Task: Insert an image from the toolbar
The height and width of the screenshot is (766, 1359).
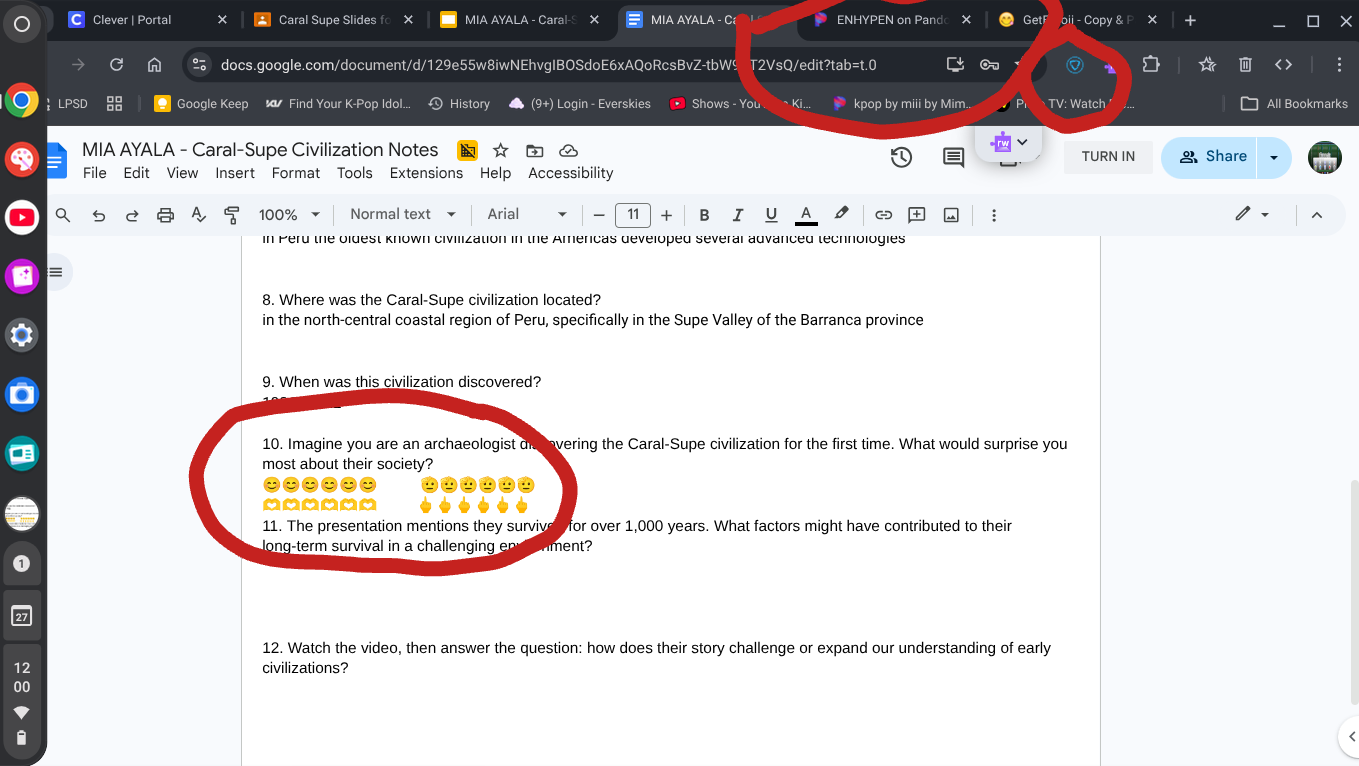Action: [951, 215]
